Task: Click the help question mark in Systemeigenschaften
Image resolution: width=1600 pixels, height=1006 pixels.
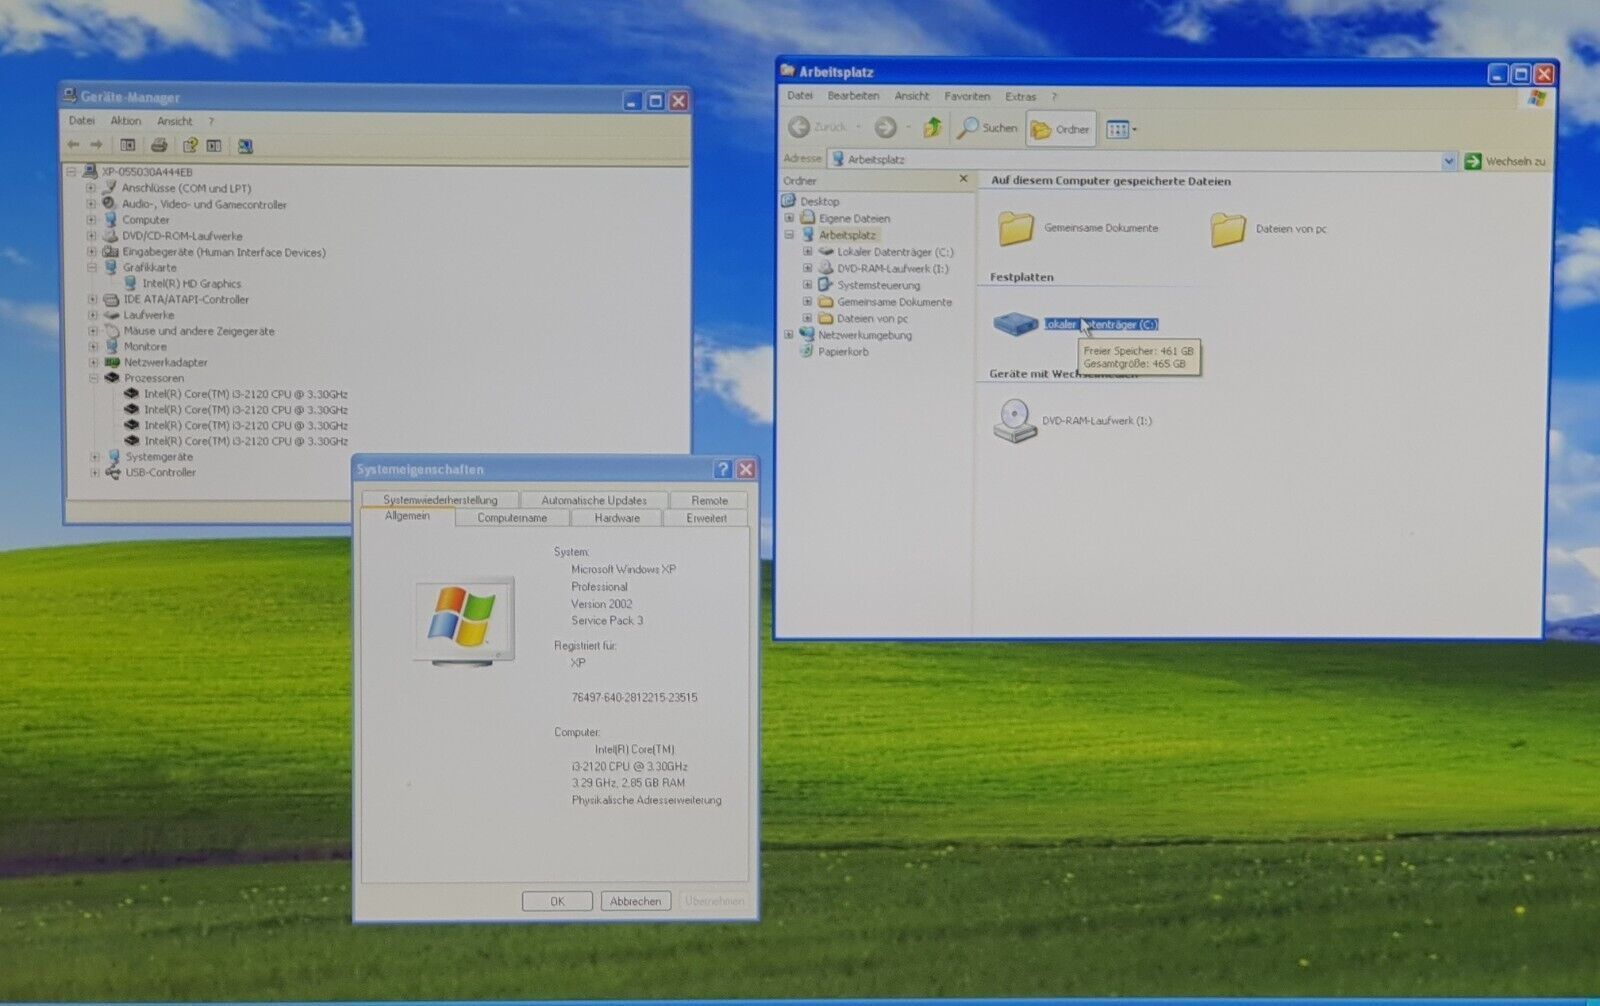Action: click(722, 469)
